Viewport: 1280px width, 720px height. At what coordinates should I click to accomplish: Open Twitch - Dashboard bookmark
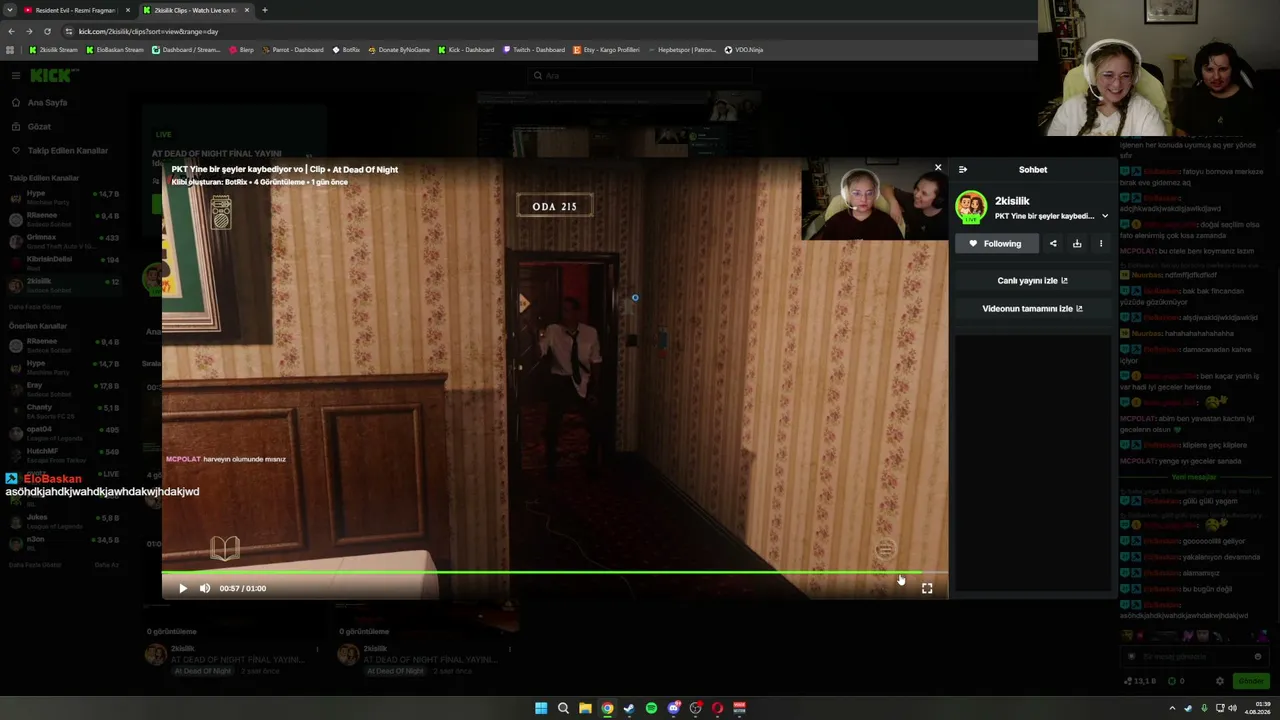[x=534, y=50]
